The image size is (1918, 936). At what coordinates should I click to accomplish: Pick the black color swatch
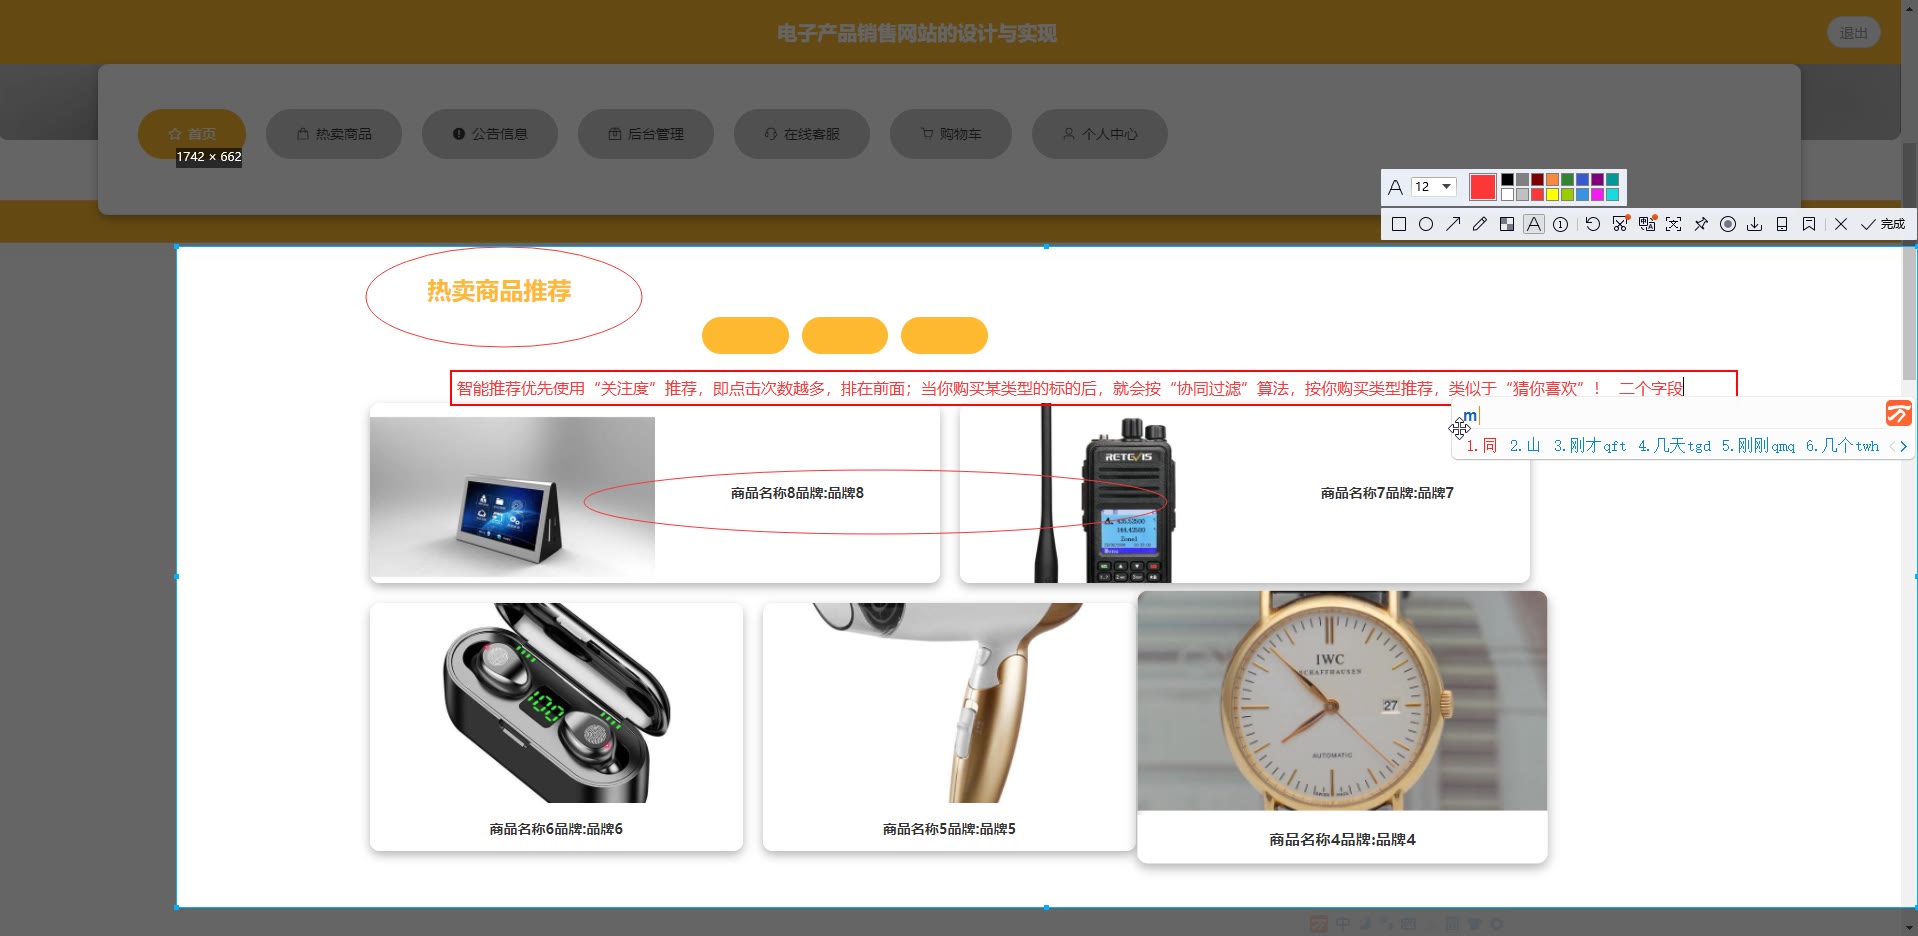[x=1507, y=180]
